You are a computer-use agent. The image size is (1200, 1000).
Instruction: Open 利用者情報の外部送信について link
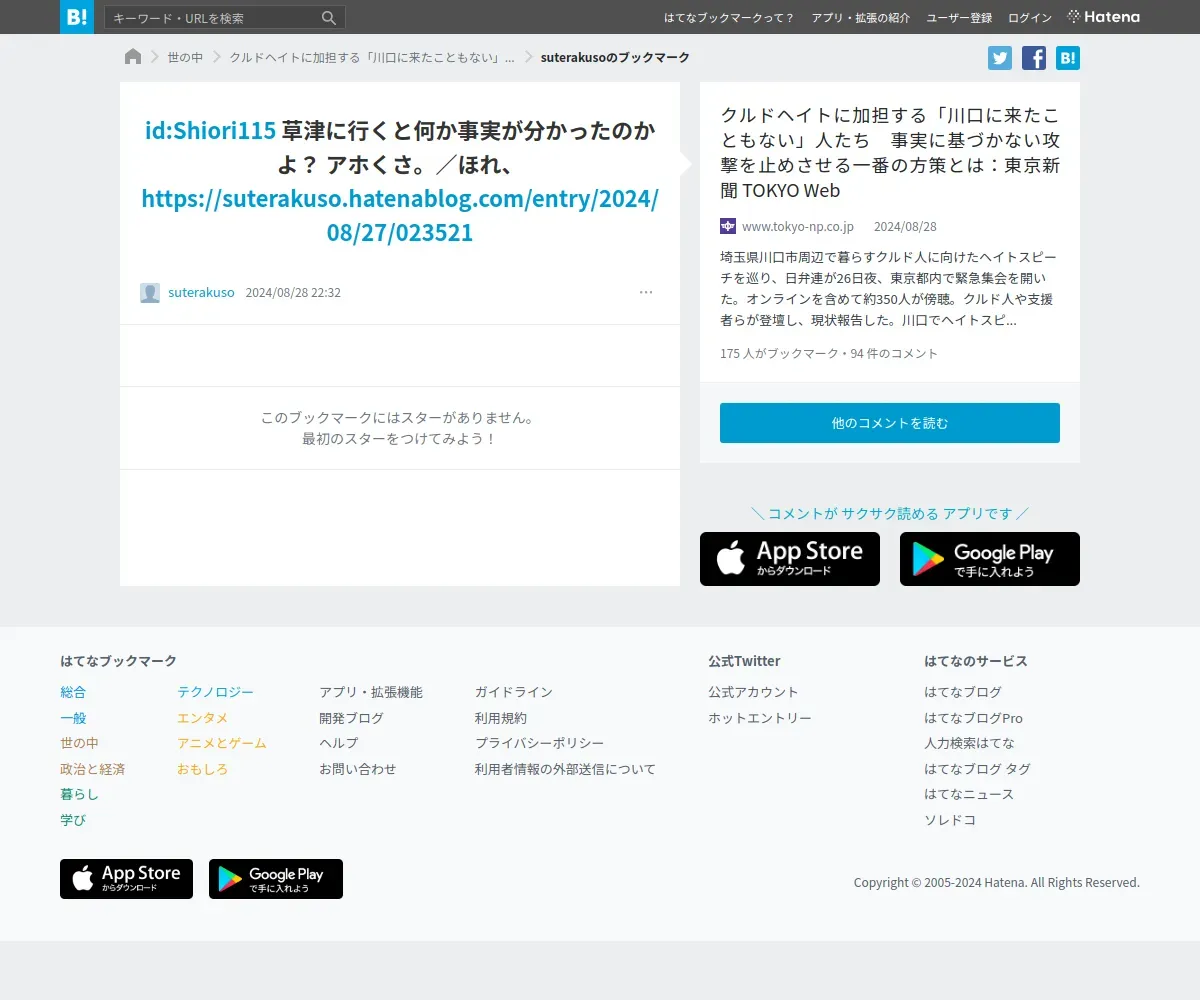click(565, 769)
